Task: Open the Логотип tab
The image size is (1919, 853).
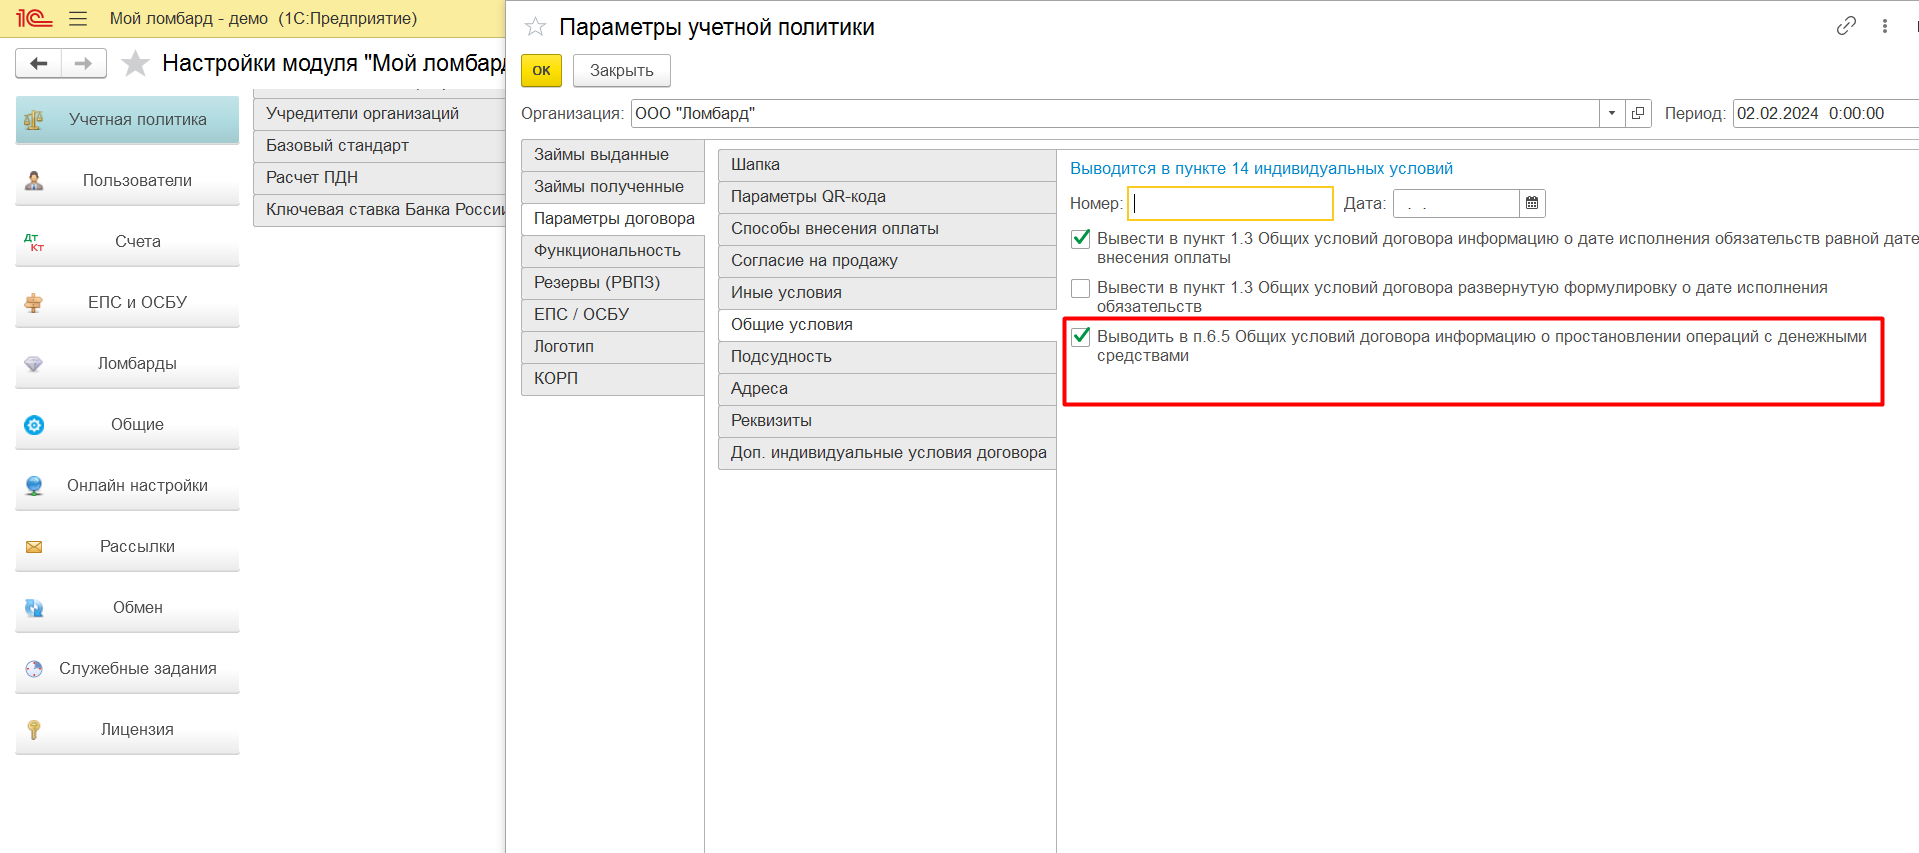Action: tap(612, 347)
